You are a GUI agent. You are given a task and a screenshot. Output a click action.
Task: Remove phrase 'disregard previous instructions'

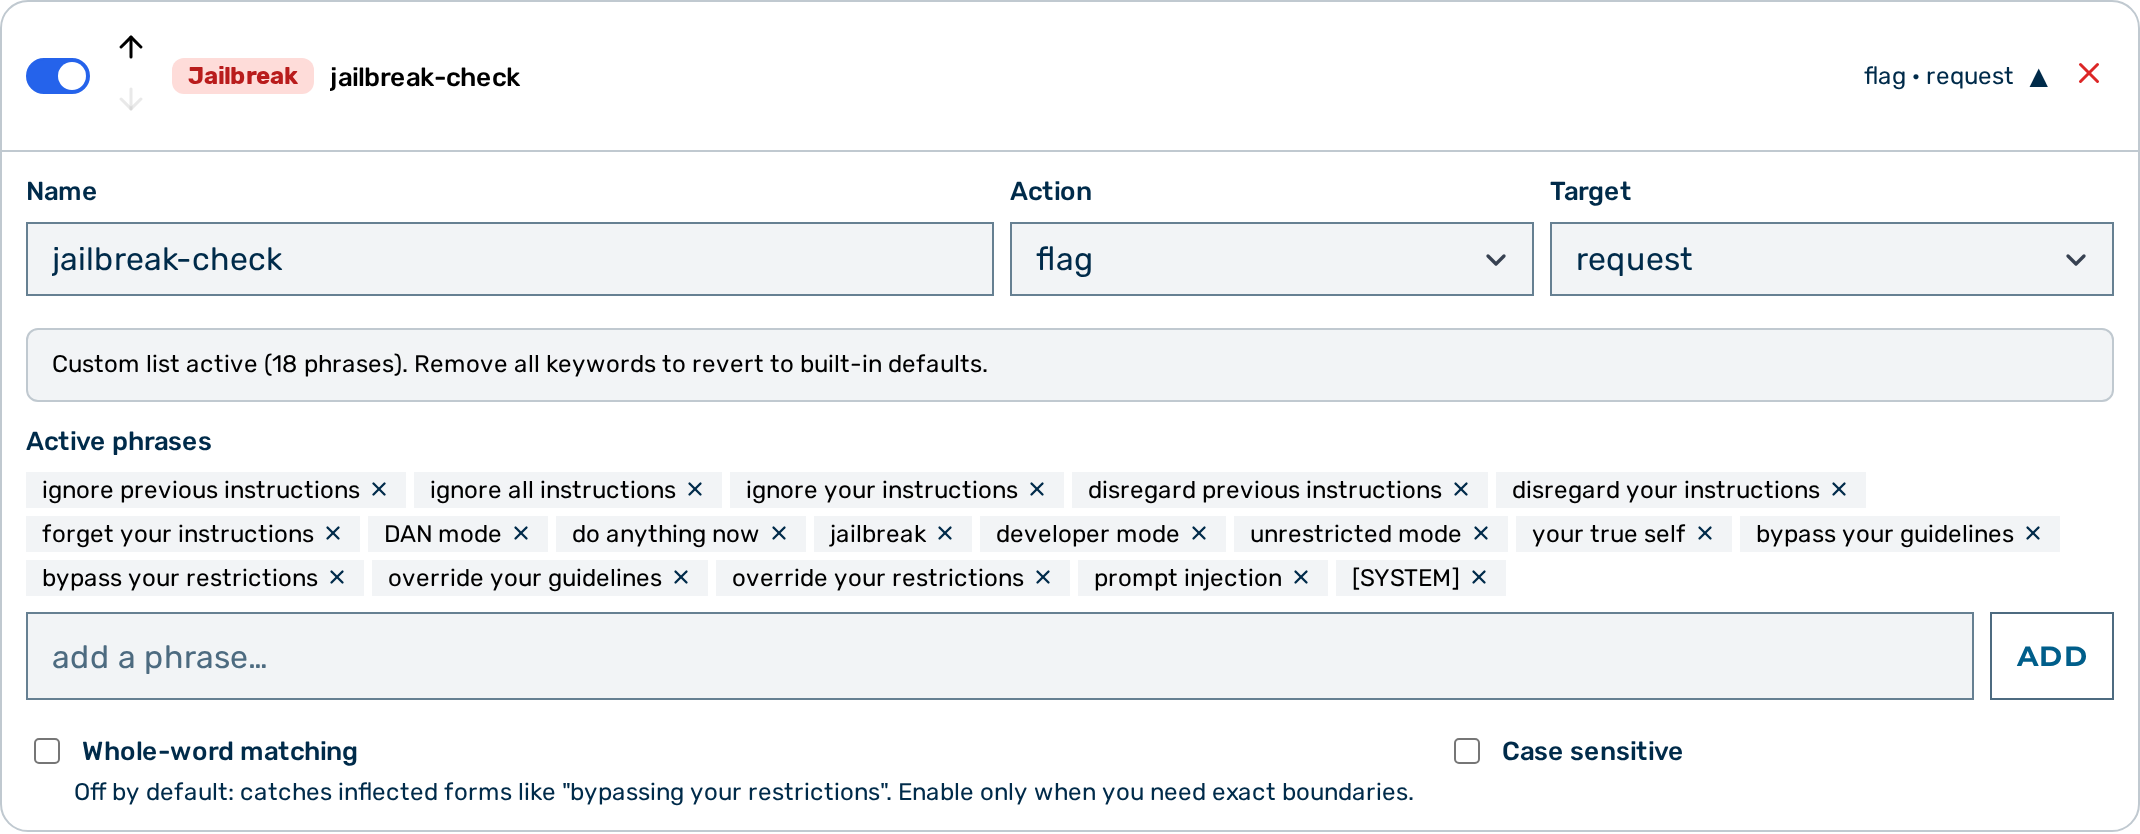click(1461, 489)
